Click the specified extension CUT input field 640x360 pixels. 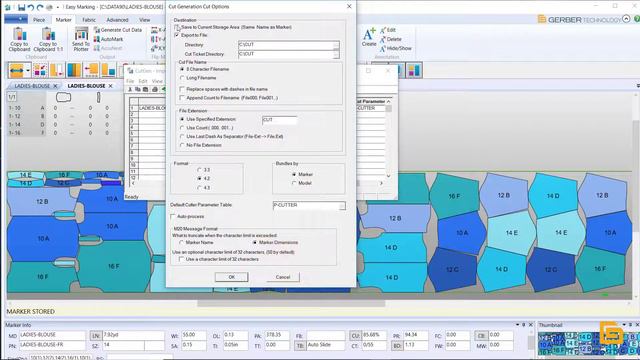click(x=280, y=120)
